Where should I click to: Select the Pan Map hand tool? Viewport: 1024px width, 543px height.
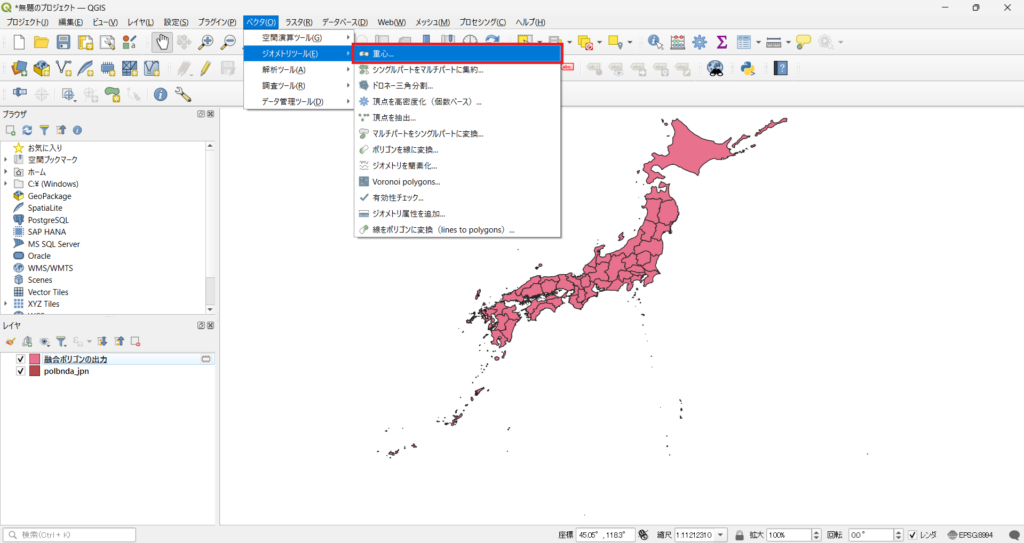(x=161, y=42)
